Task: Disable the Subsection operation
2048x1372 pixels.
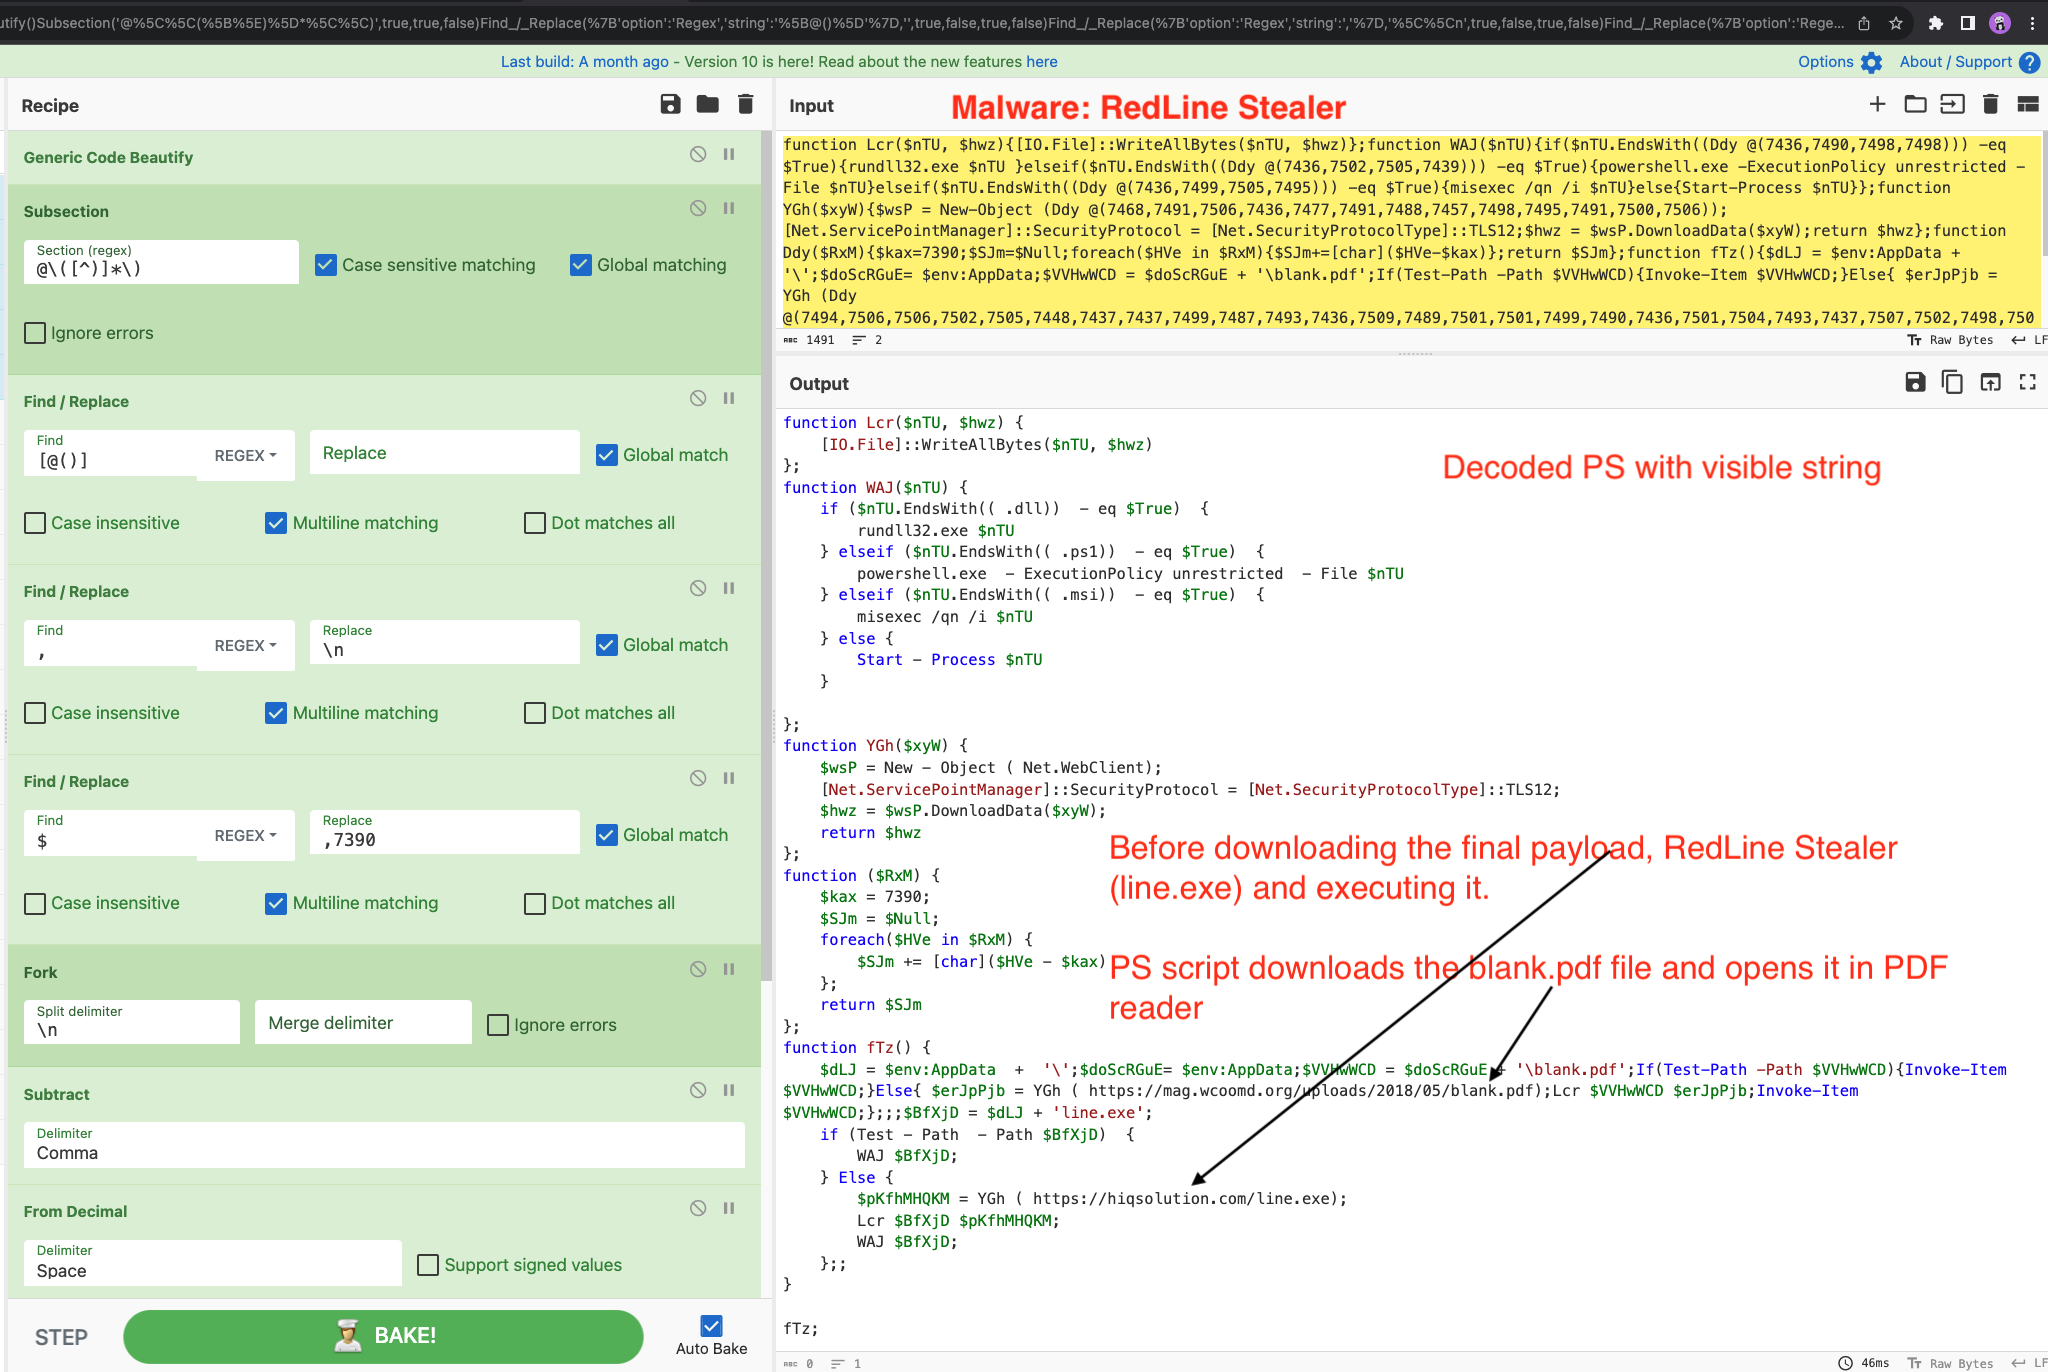Action: [x=698, y=208]
